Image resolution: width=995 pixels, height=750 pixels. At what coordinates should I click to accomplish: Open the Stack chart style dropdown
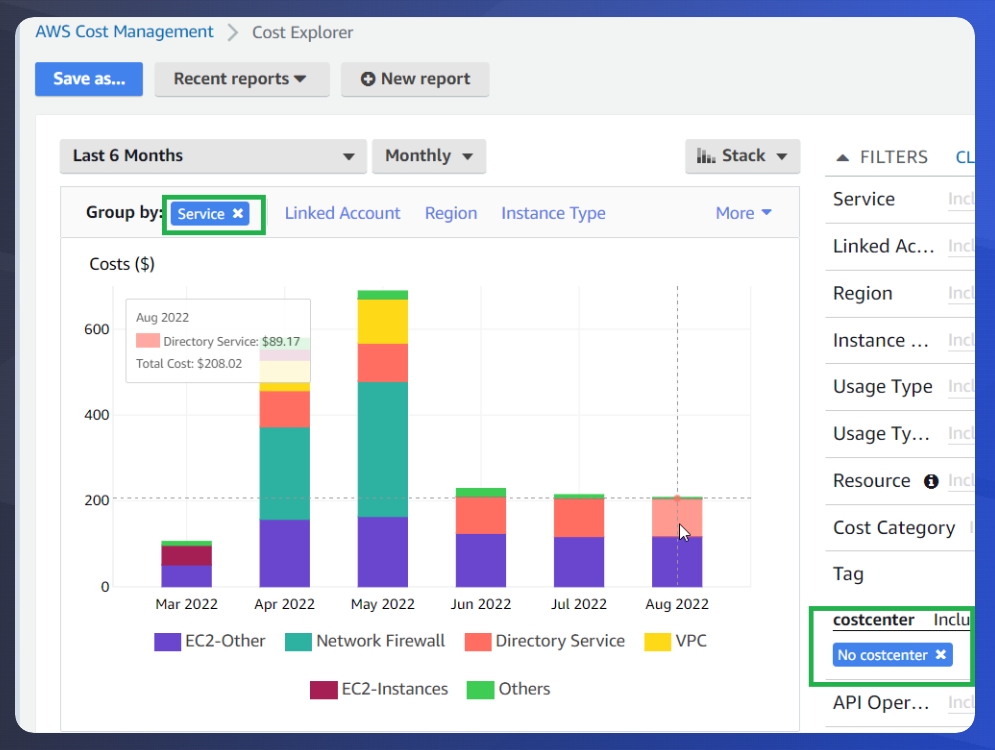tap(742, 156)
